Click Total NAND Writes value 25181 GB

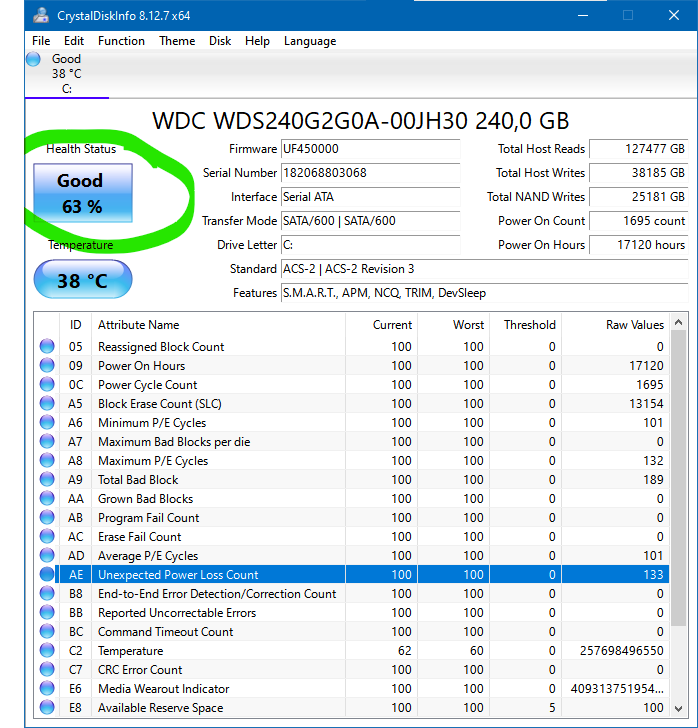pyautogui.click(x=639, y=197)
